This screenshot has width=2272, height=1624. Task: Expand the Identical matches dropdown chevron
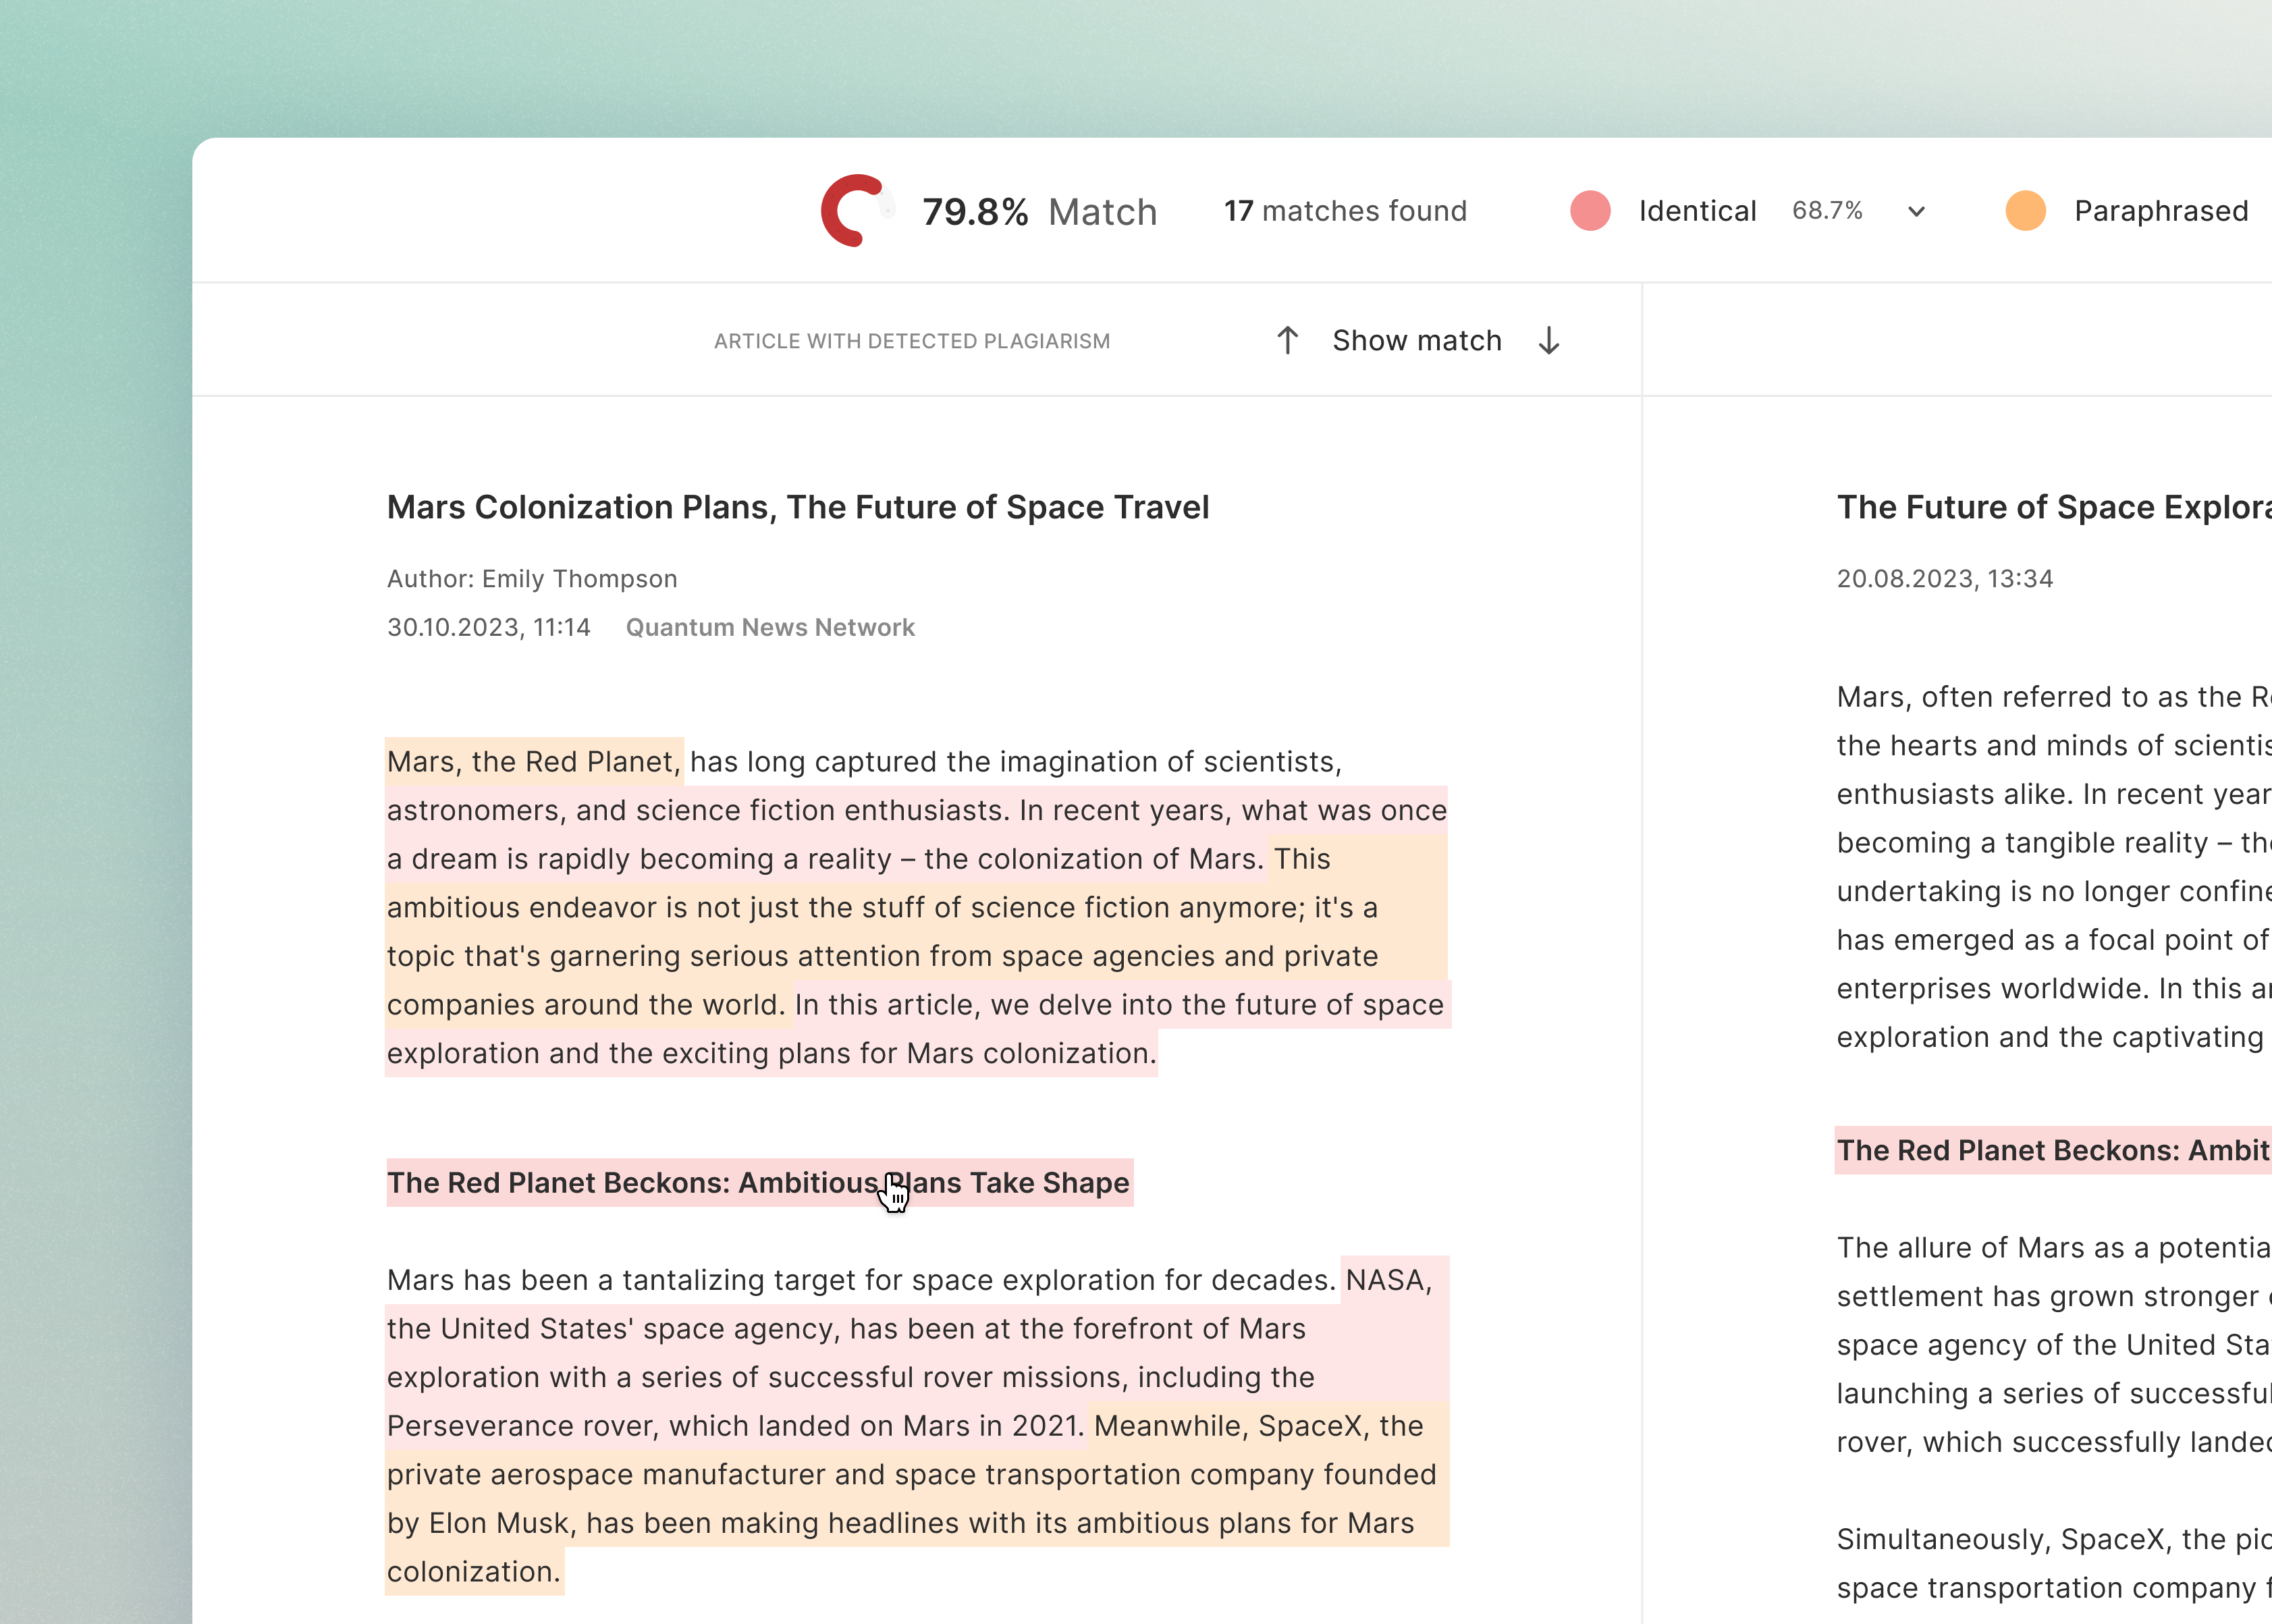point(1916,211)
